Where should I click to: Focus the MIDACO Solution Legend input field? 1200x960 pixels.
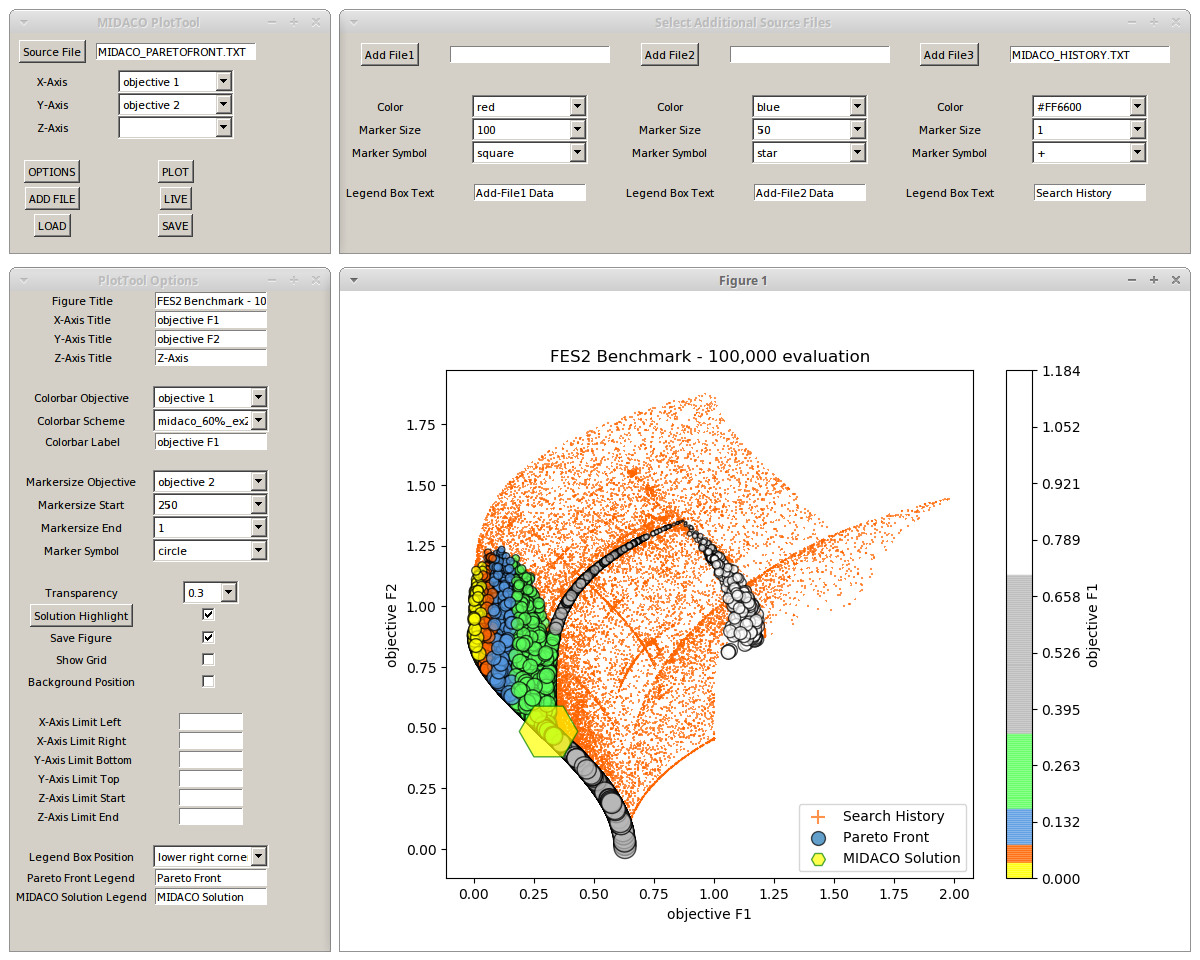point(211,897)
